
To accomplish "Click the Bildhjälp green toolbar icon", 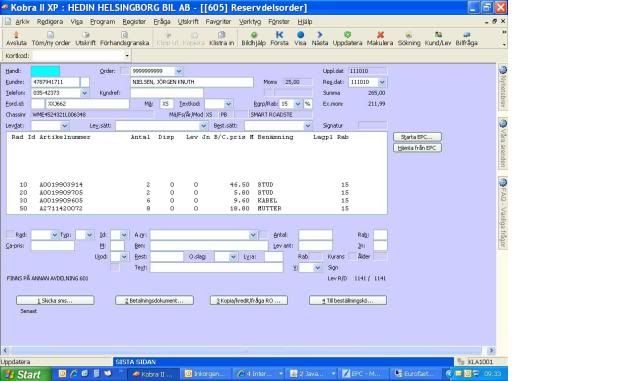I will 253,38.
